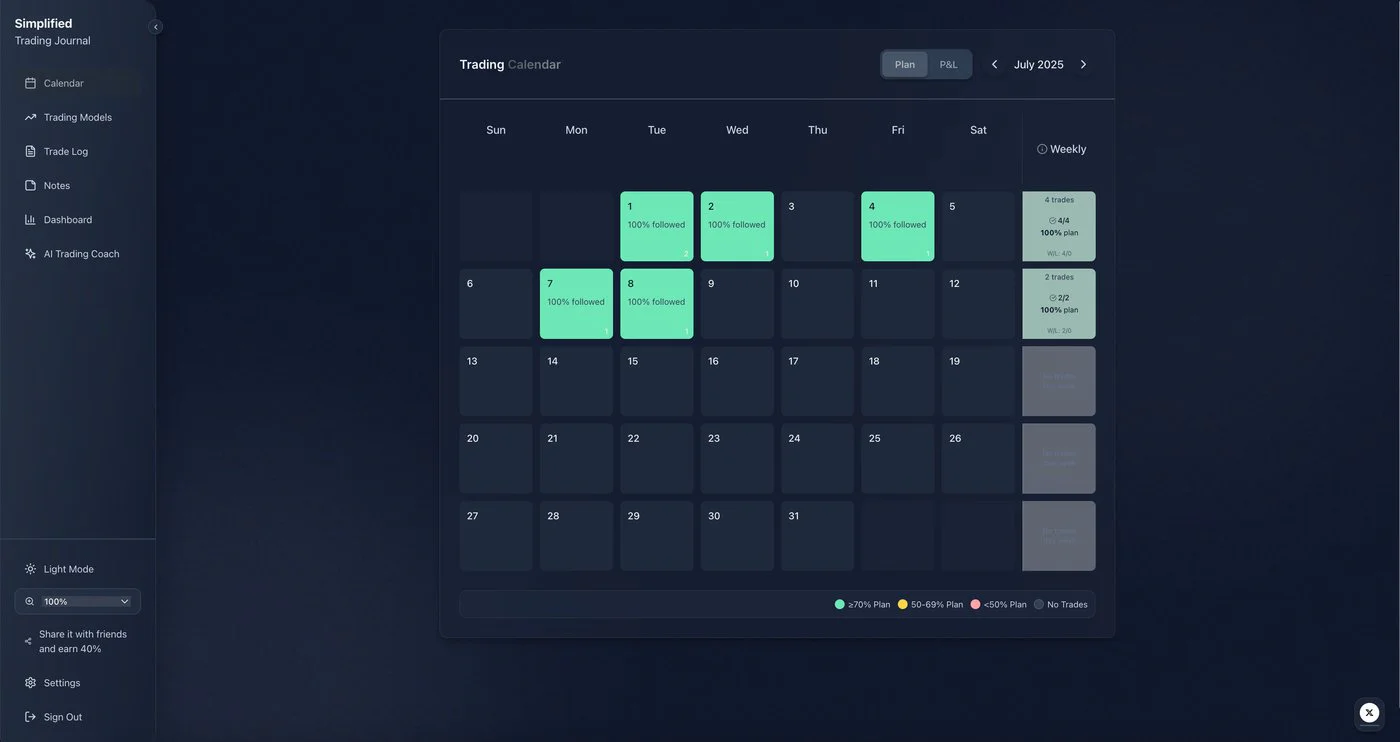
Task: Click the green ≥70% Plan legend dot
Action: [840, 605]
